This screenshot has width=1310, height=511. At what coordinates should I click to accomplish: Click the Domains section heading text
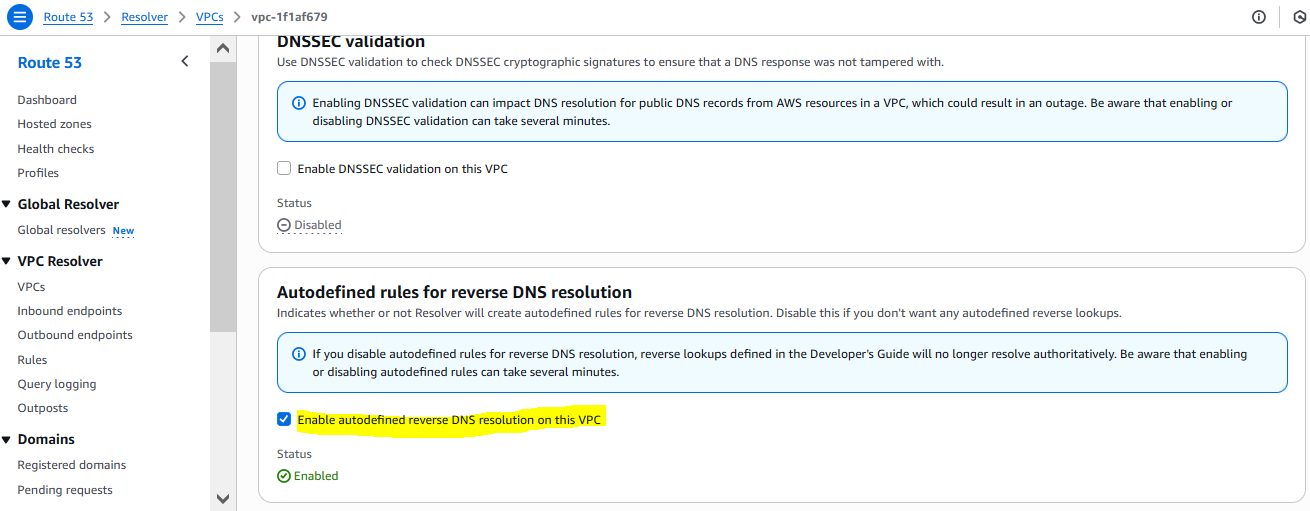(x=46, y=439)
